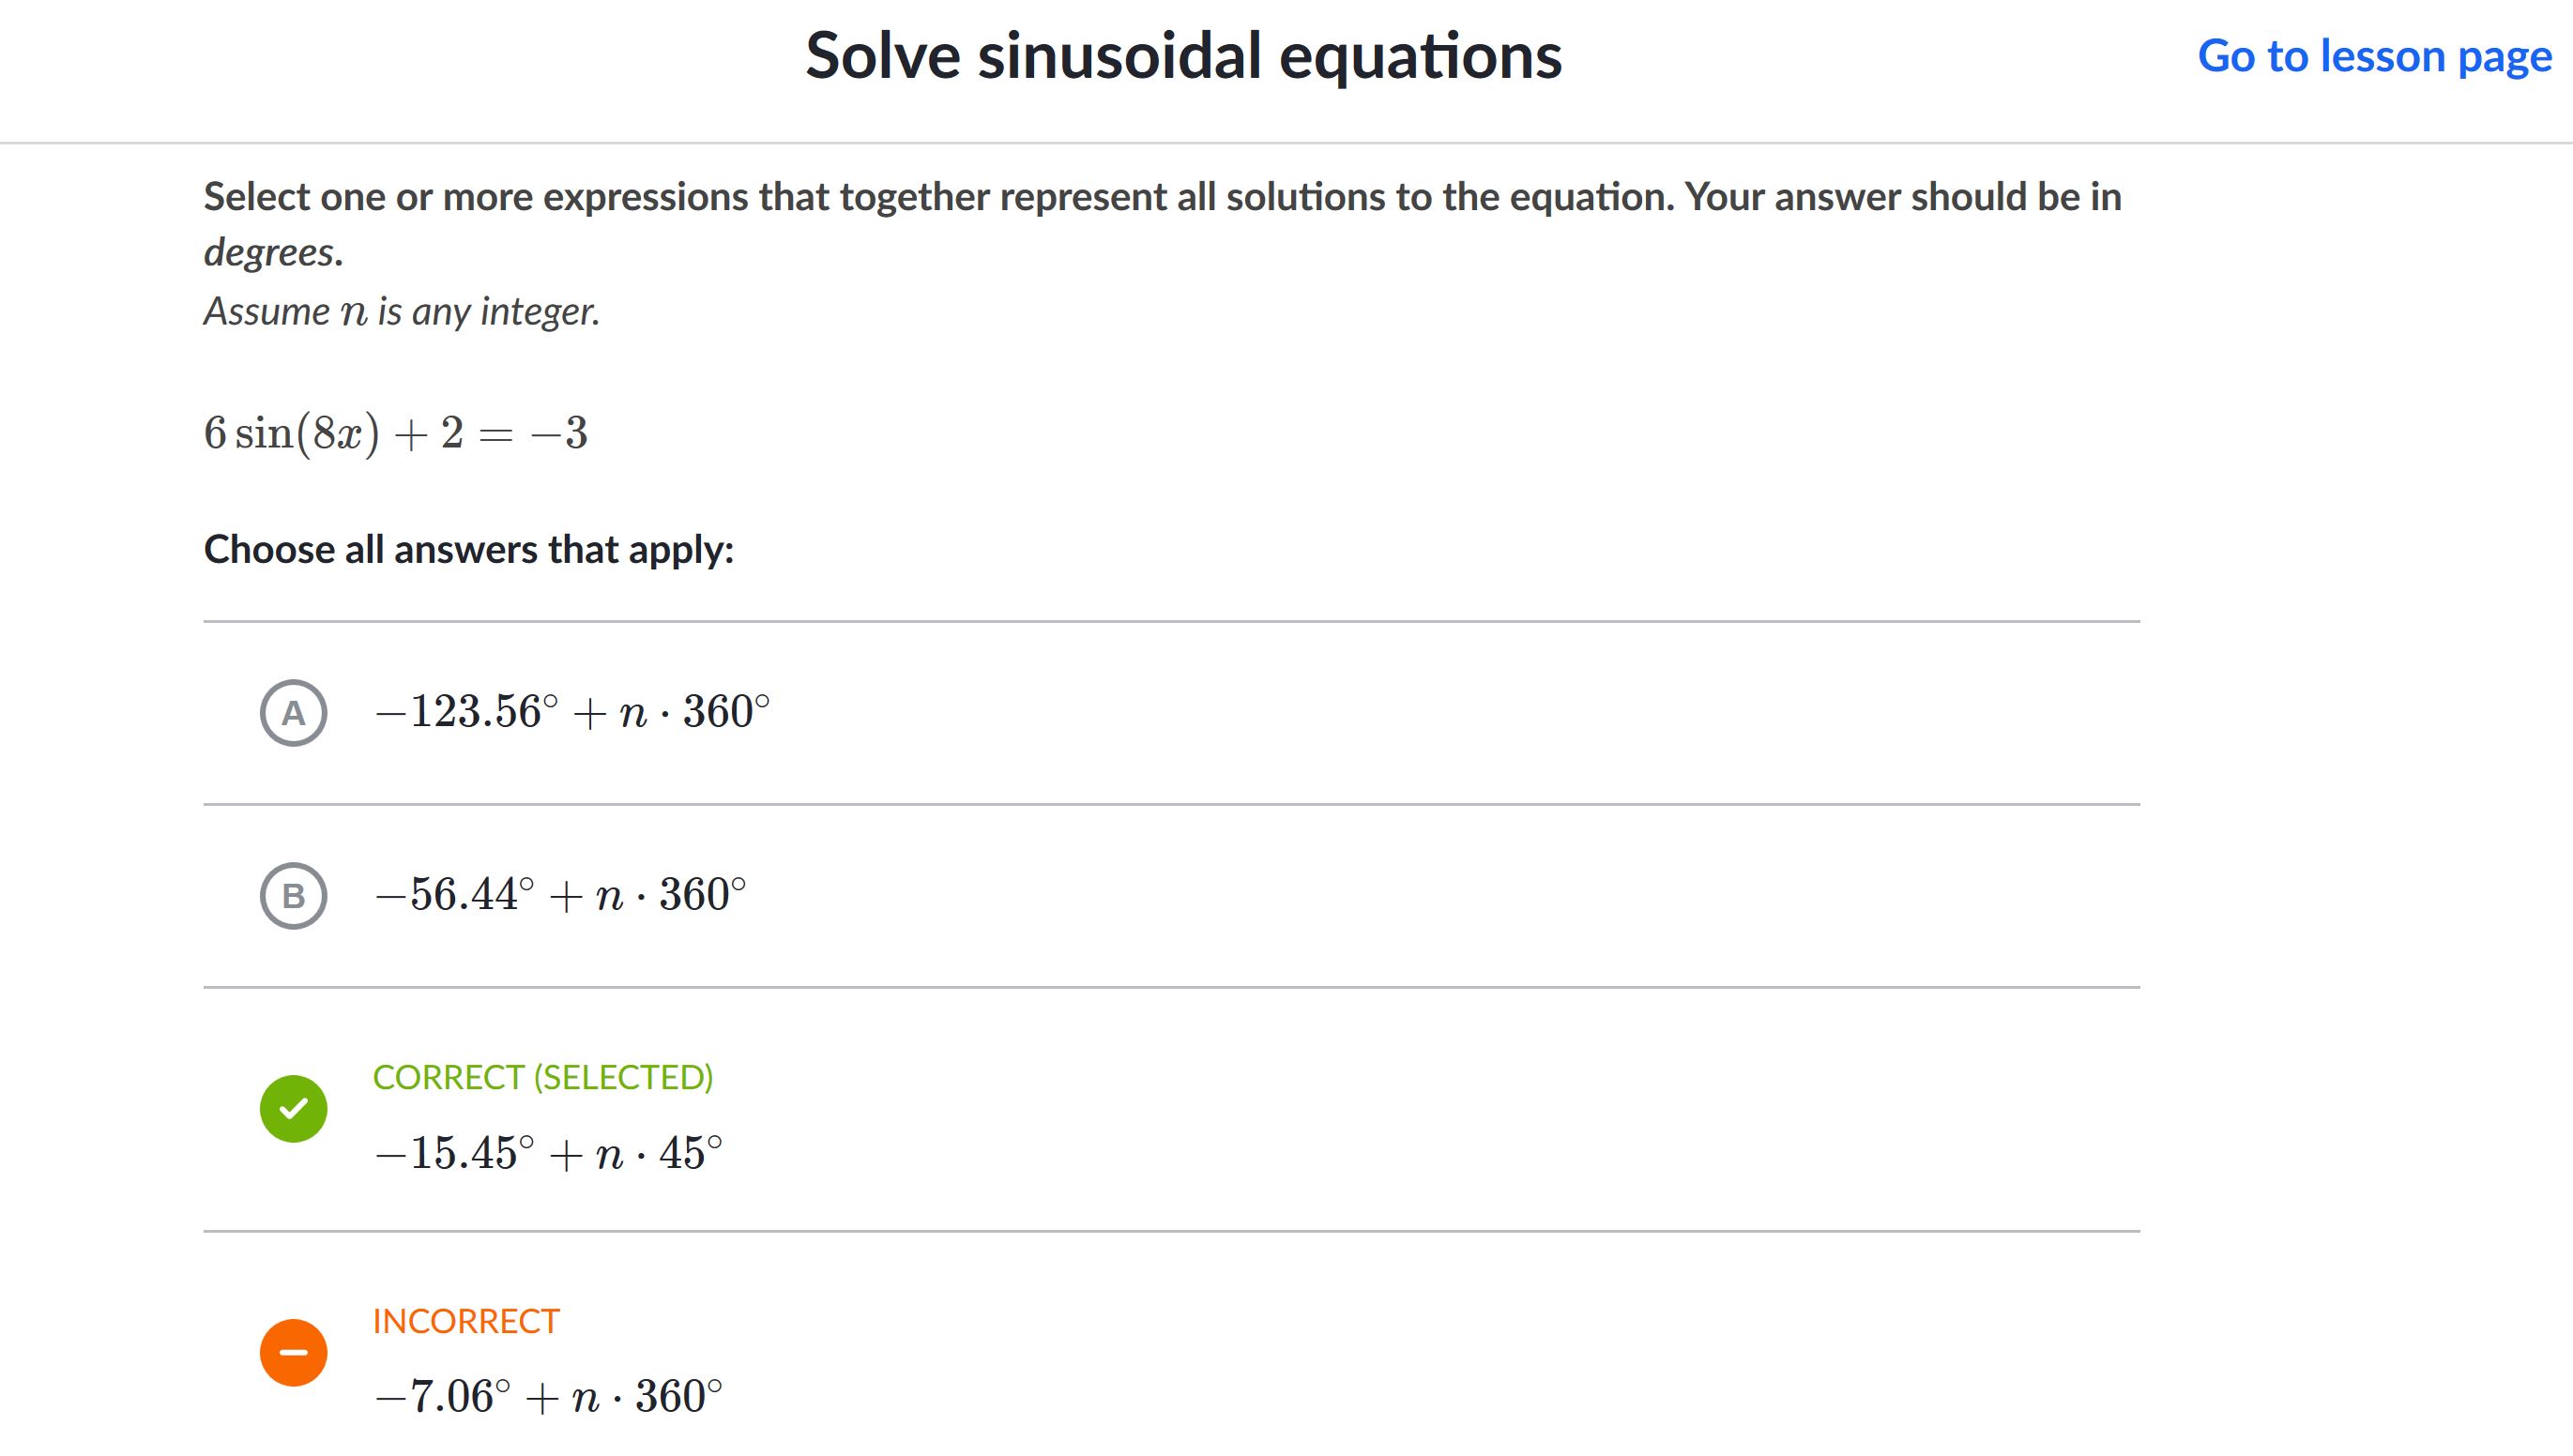This screenshot has height=1456, width=2573.
Task: Click the Solve sinusoidal equations heading
Action: [x=1184, y=56]
